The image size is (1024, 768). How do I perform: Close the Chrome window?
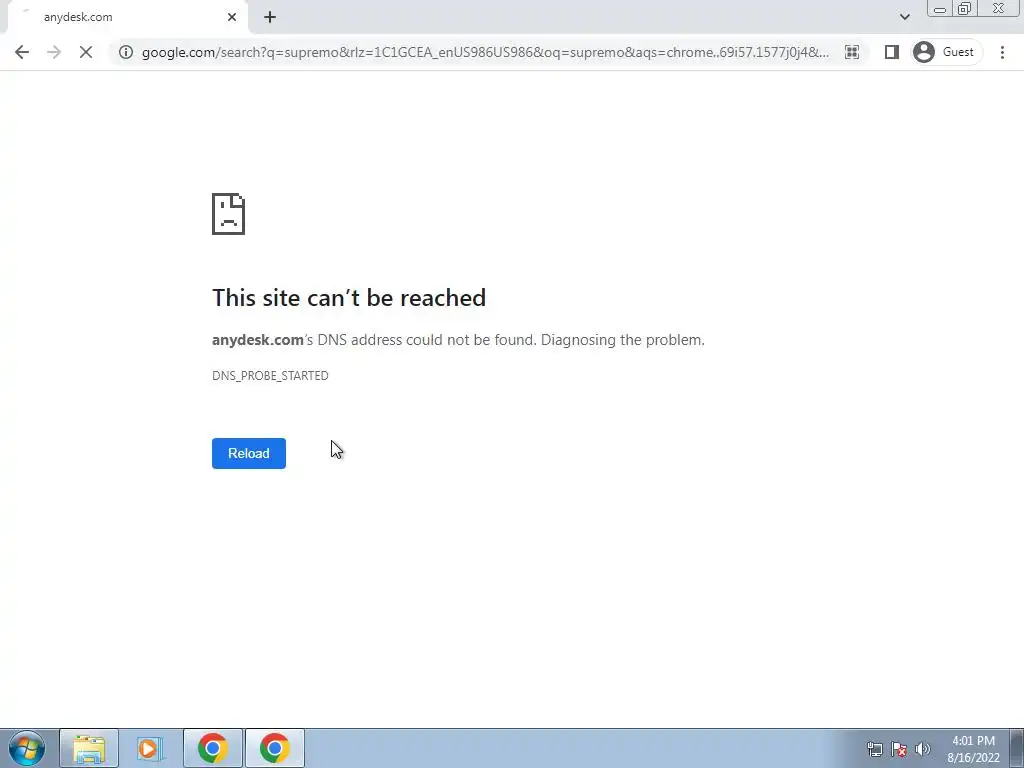(x=999, y=8)
